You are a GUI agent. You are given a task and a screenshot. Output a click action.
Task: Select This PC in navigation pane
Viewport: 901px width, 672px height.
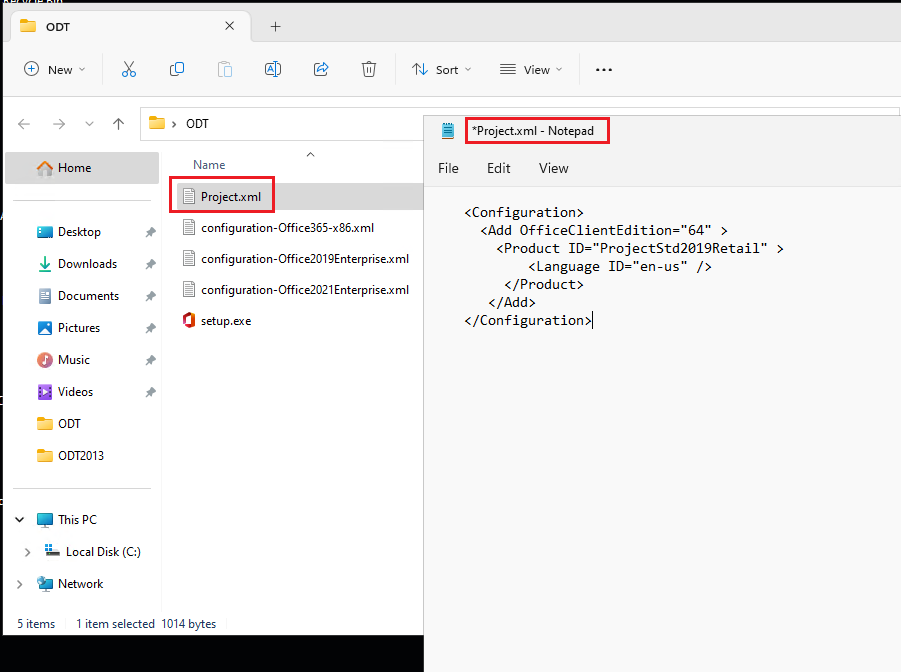[x=77, y=520]
